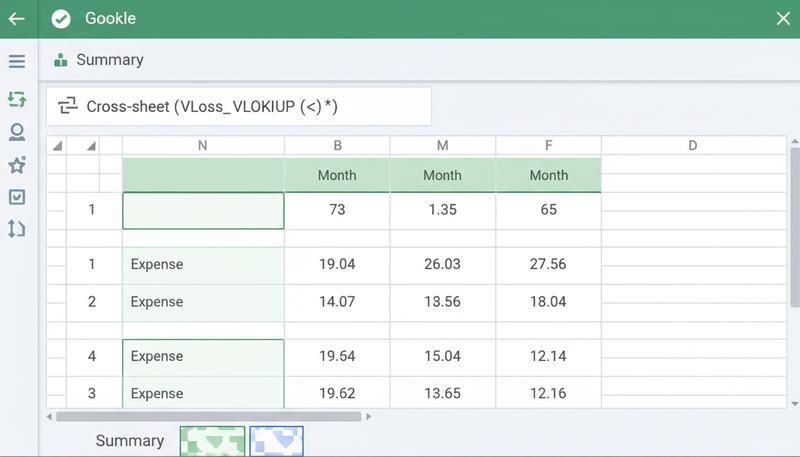Click the Summary sheet icon in header
The image size is (800, 457).
coord(61,60)
